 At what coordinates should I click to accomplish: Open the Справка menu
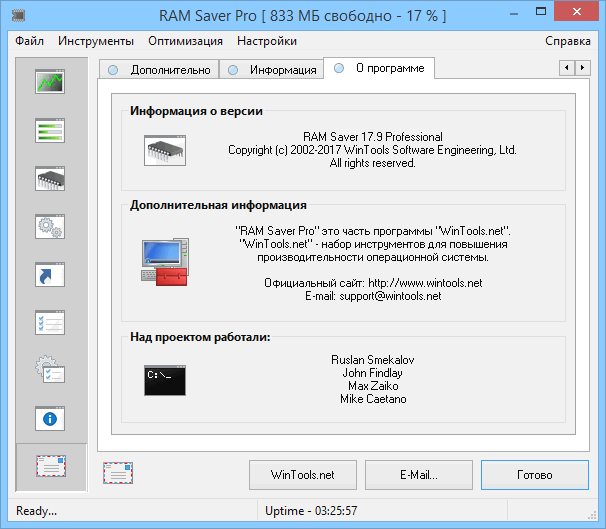click(568, 41)
